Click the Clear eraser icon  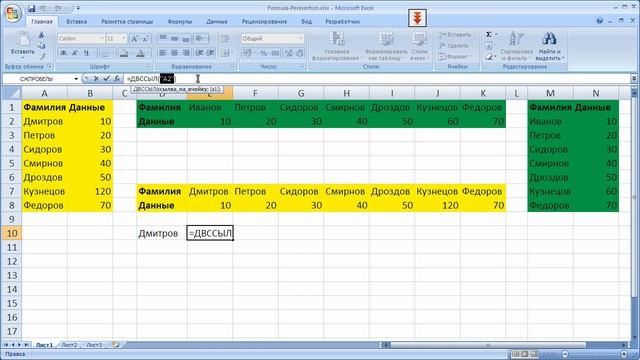[489, 57]
